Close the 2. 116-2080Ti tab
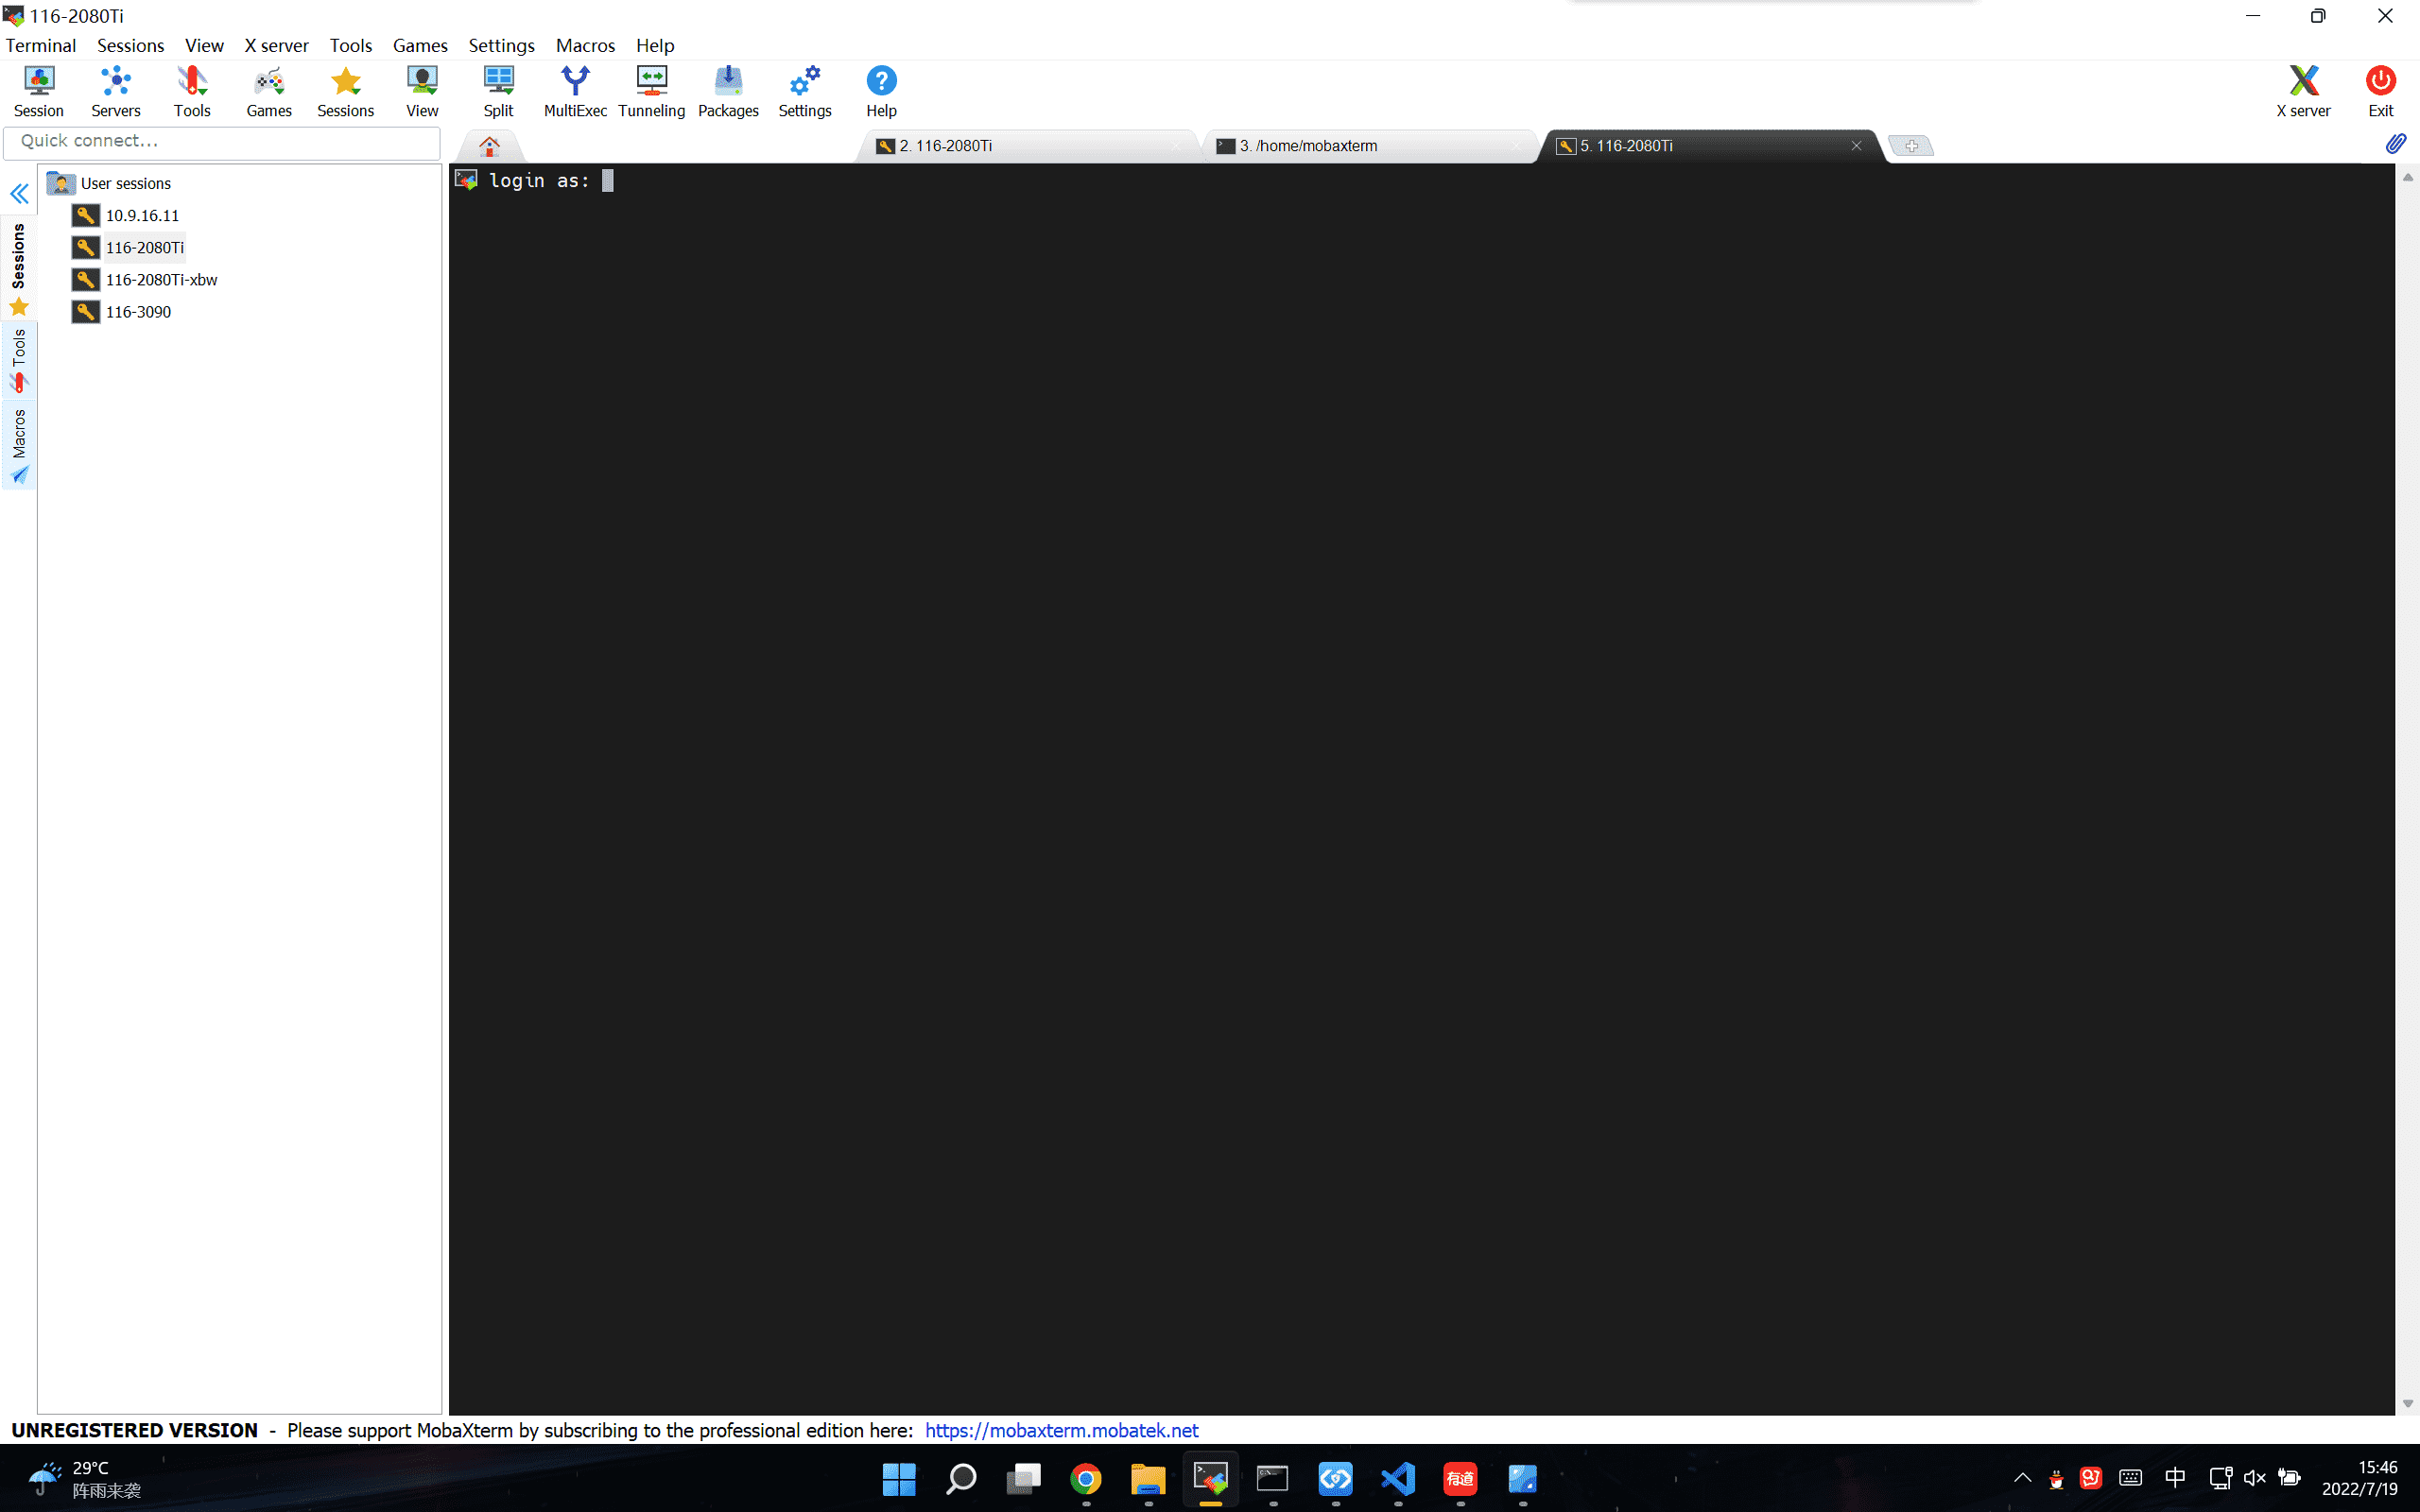 click(1176, 146)
